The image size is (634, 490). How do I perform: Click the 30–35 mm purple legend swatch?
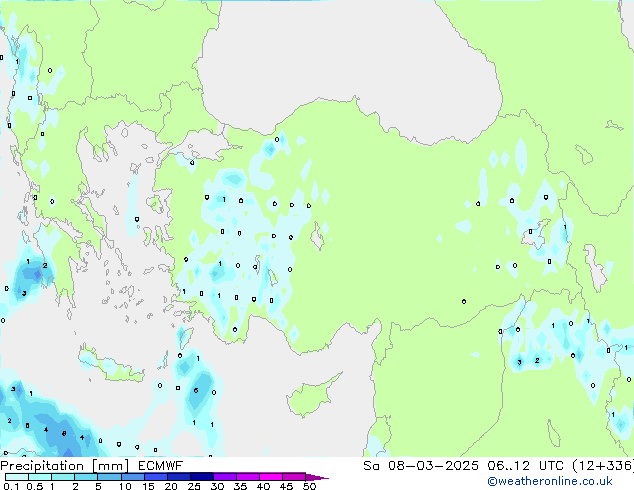(224, 477)
